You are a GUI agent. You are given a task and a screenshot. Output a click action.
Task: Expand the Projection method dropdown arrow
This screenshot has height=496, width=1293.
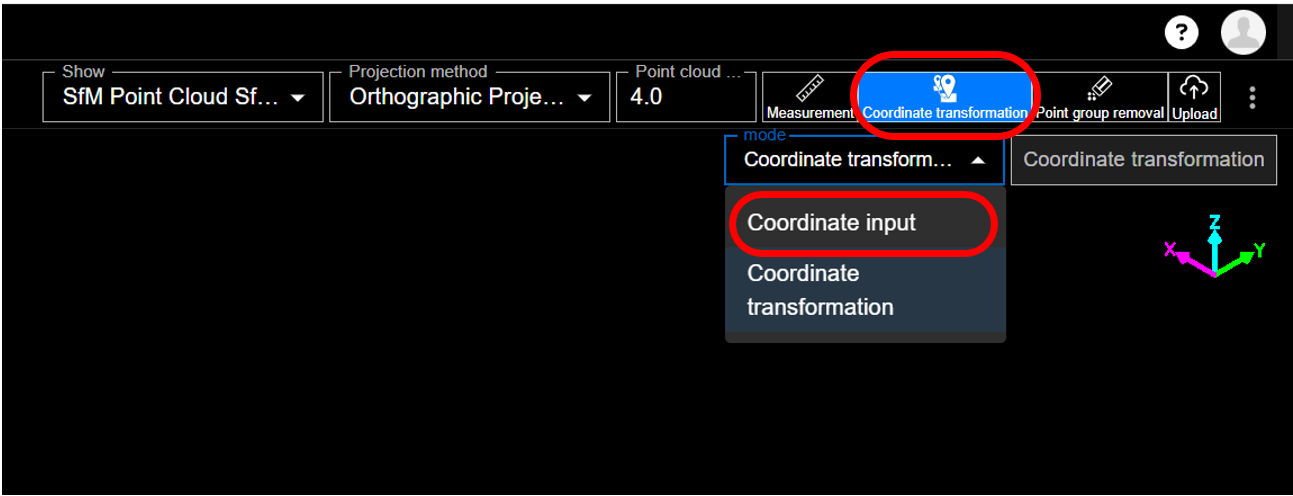click(585, 98)
